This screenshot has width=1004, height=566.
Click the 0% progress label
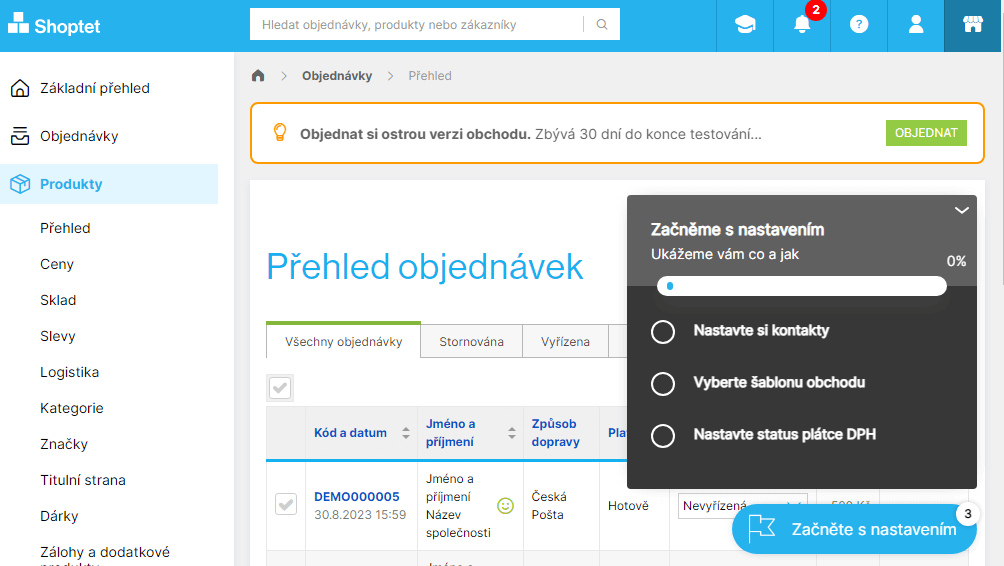[x=956, y=261]
